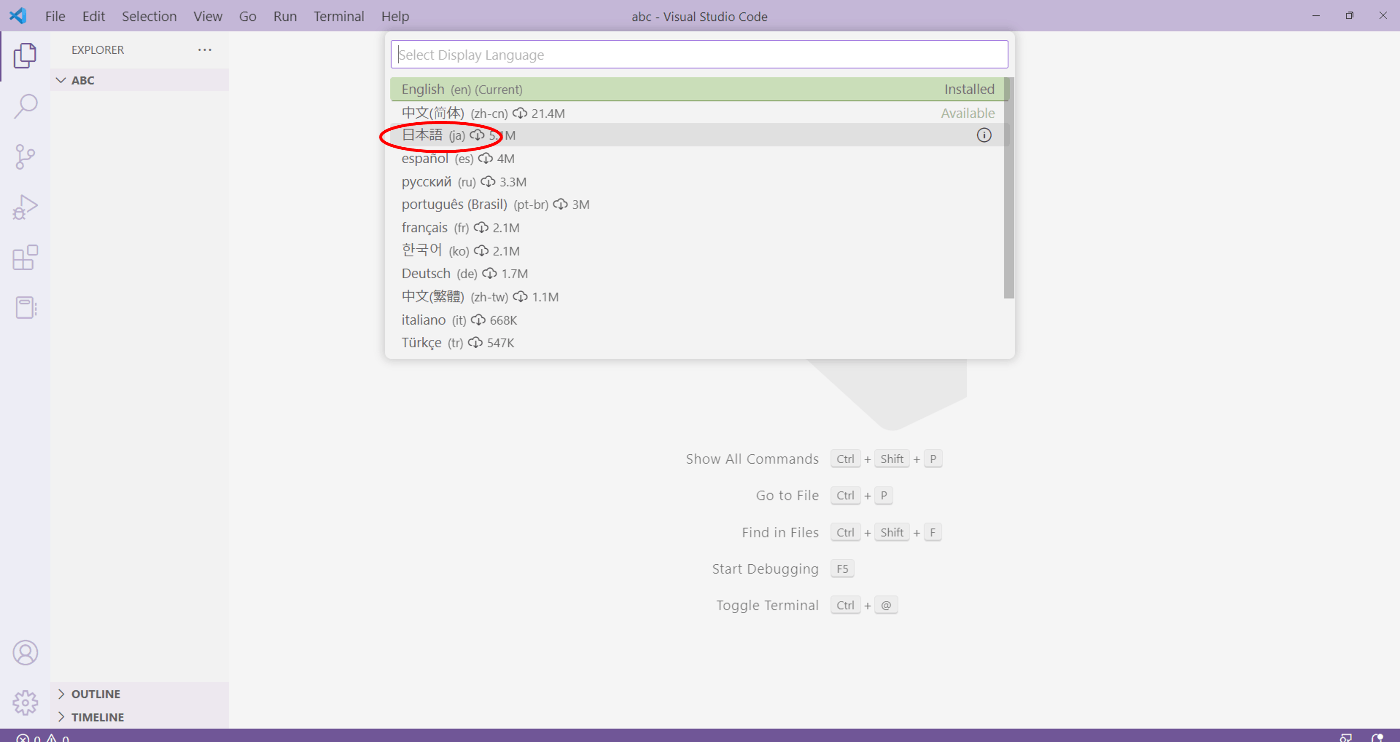
Task: Open the View menu
Action: pyautogui.click(x=208, y=16)
